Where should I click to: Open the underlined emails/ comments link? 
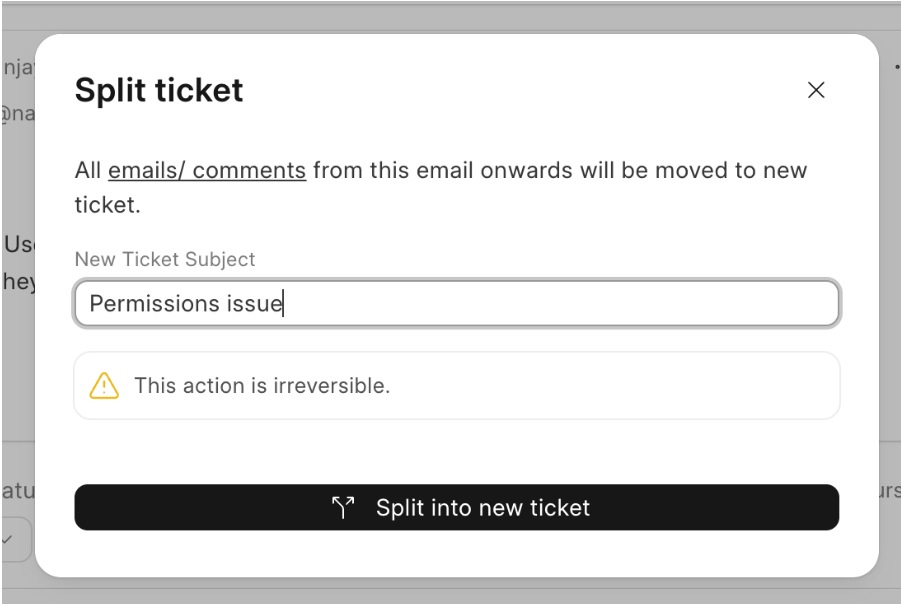[x=207, y=171]
